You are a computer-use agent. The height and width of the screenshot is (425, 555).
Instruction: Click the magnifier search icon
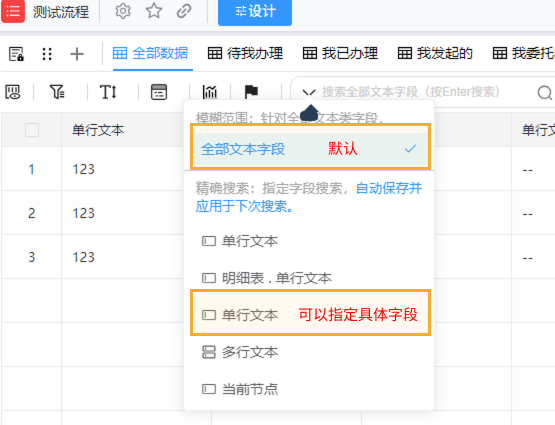[544, 93]
